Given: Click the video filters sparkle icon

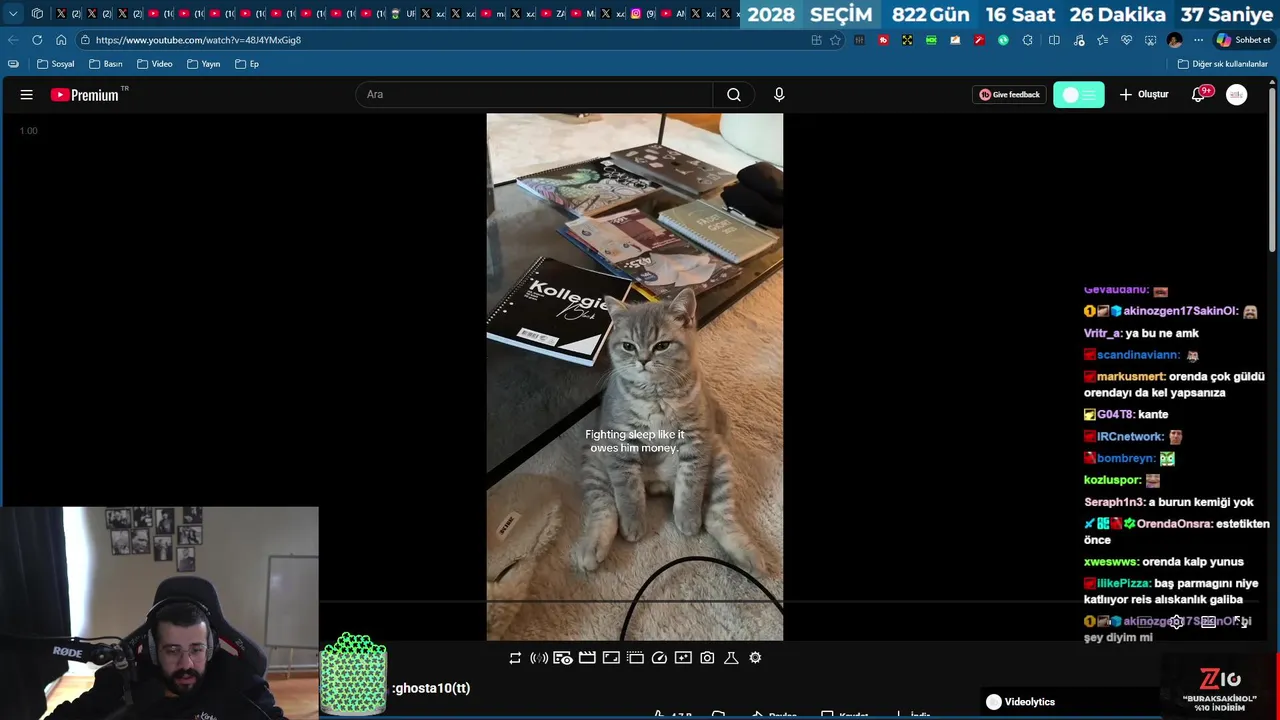Looking at the screenshot, I should pos(683,658).
